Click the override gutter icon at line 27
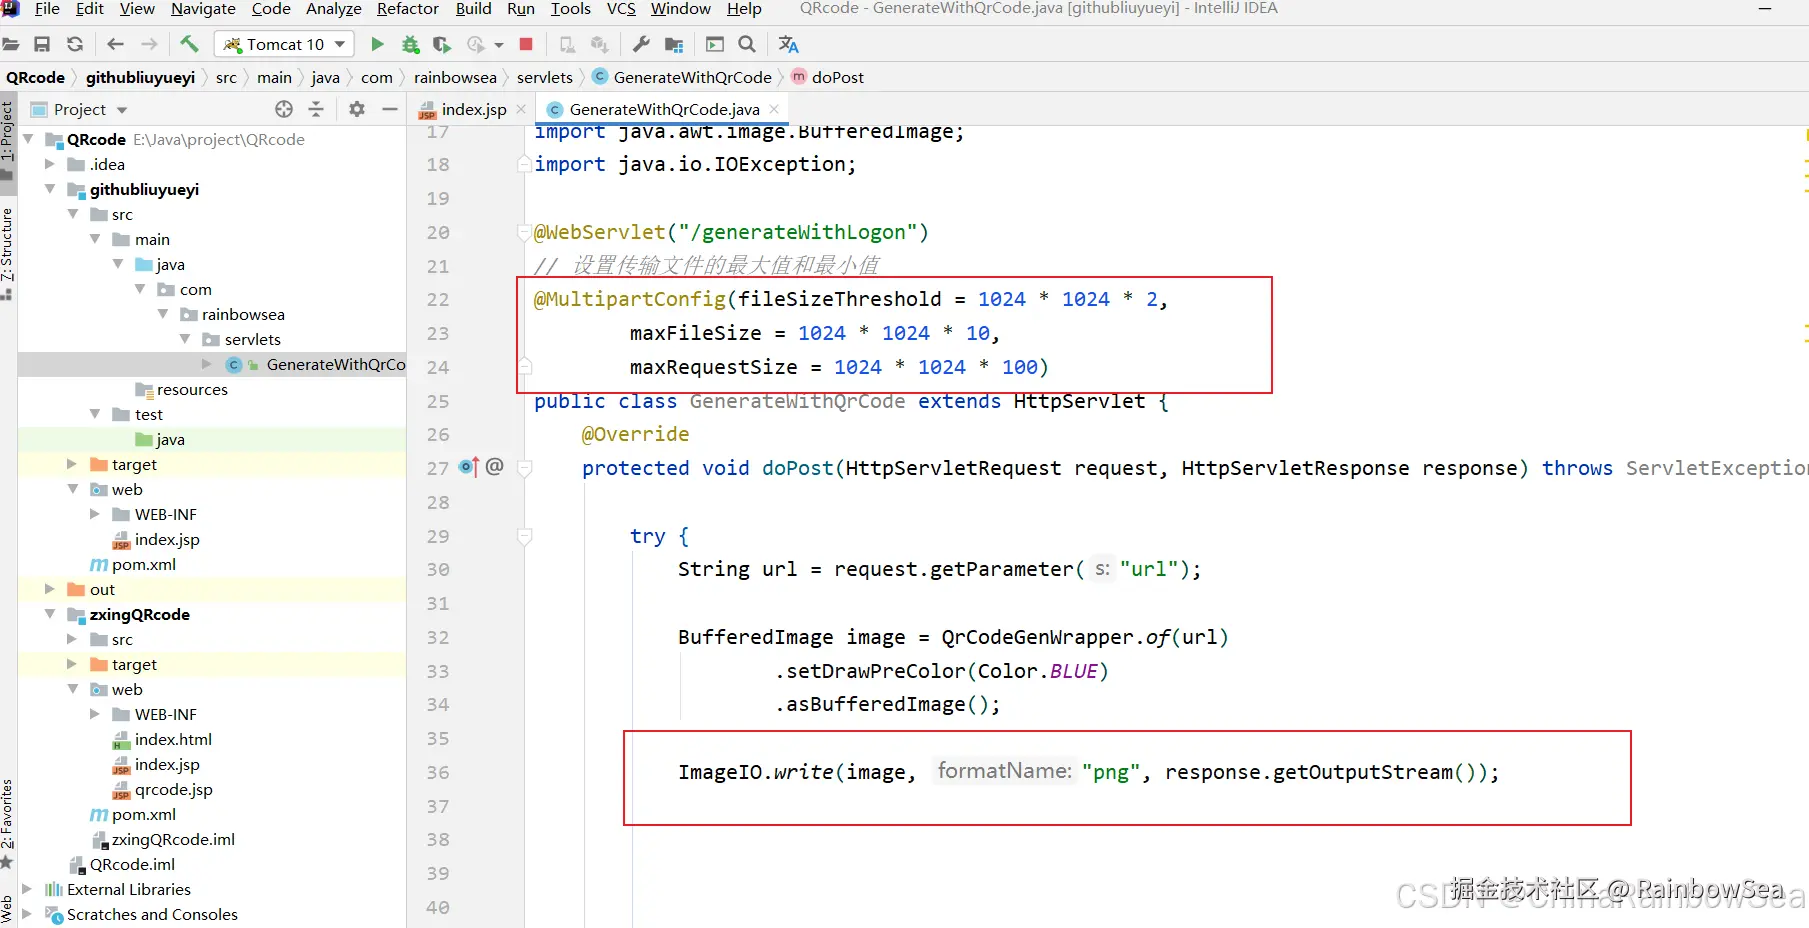Viewport: 1809px width, 928px height. [468, 467]
